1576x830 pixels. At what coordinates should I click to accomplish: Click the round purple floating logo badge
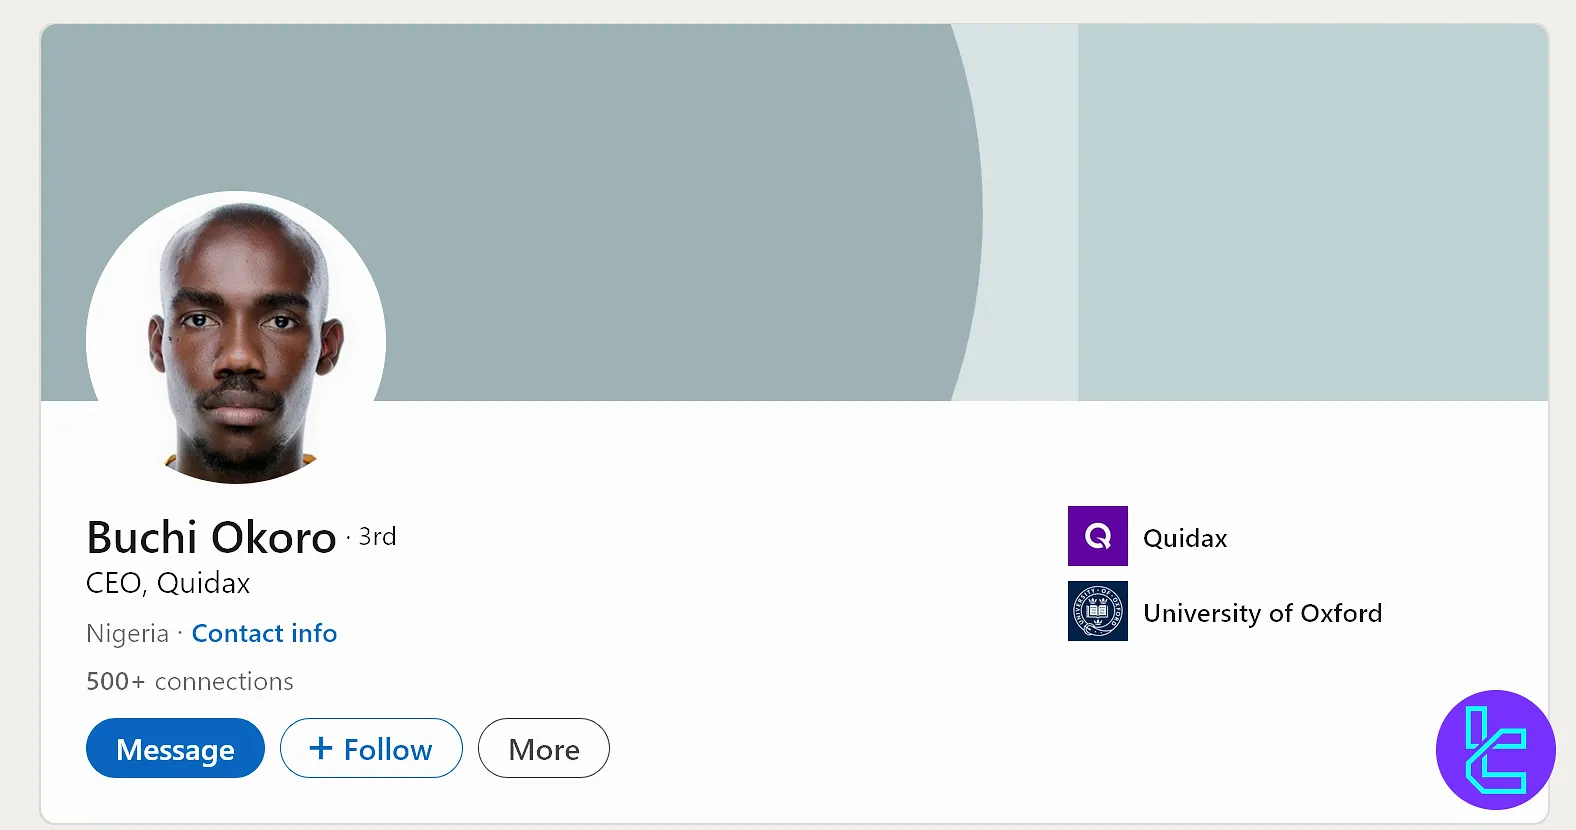tap(1495, 749)
